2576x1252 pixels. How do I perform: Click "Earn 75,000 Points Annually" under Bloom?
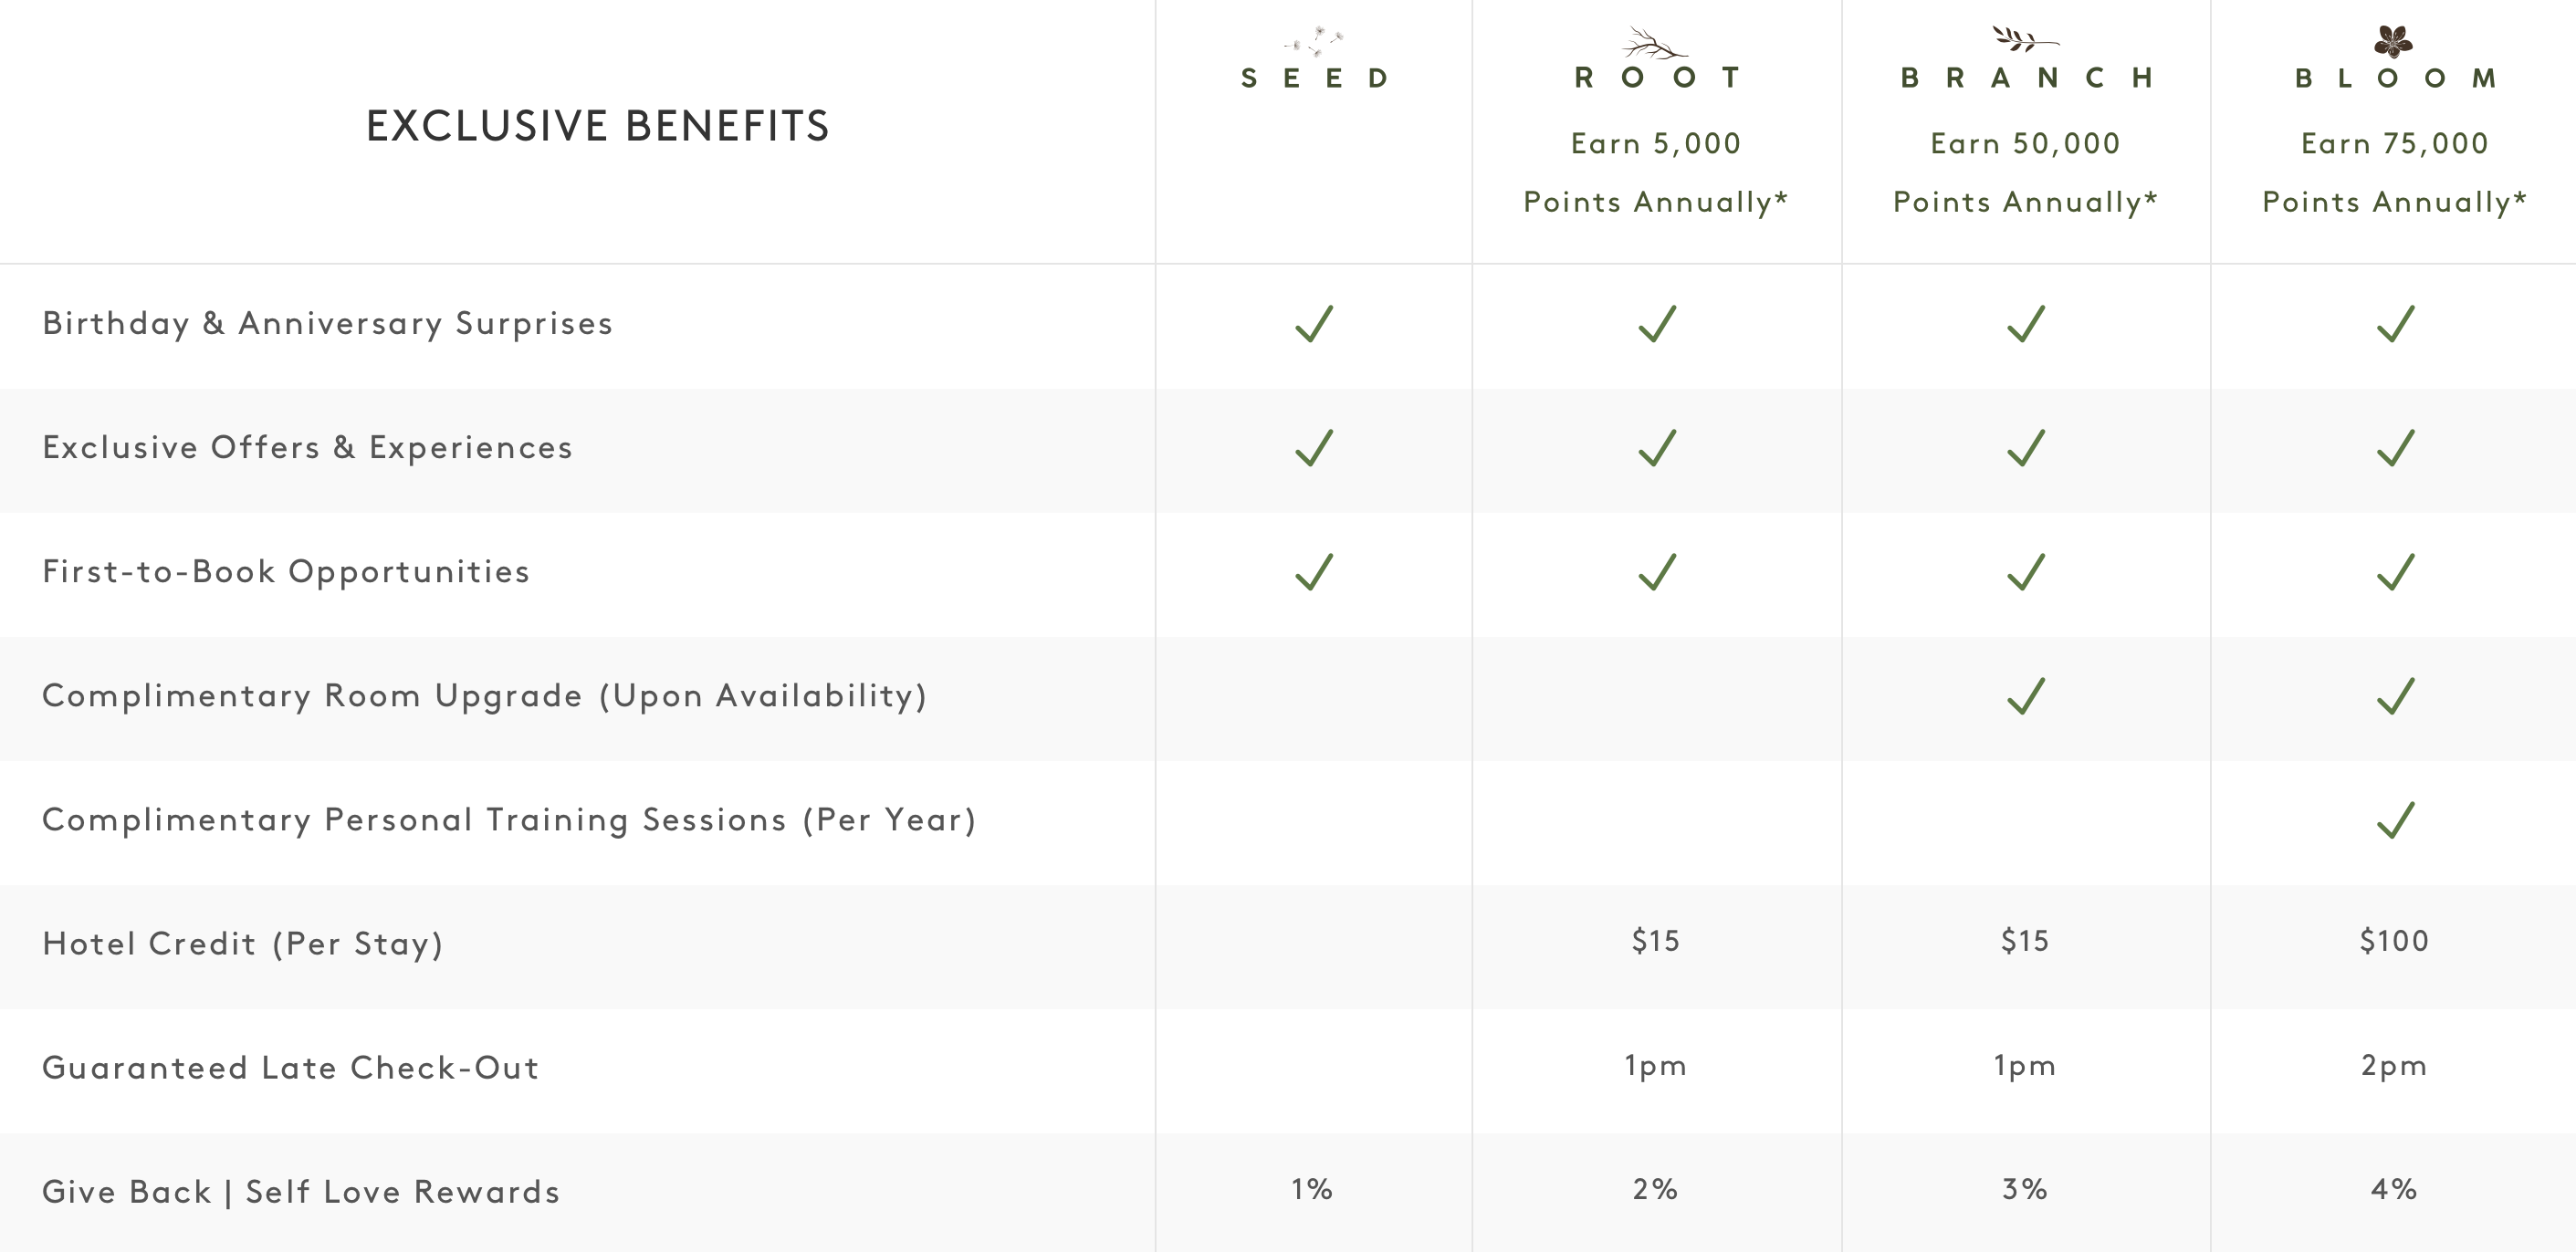coord(2394,172)
